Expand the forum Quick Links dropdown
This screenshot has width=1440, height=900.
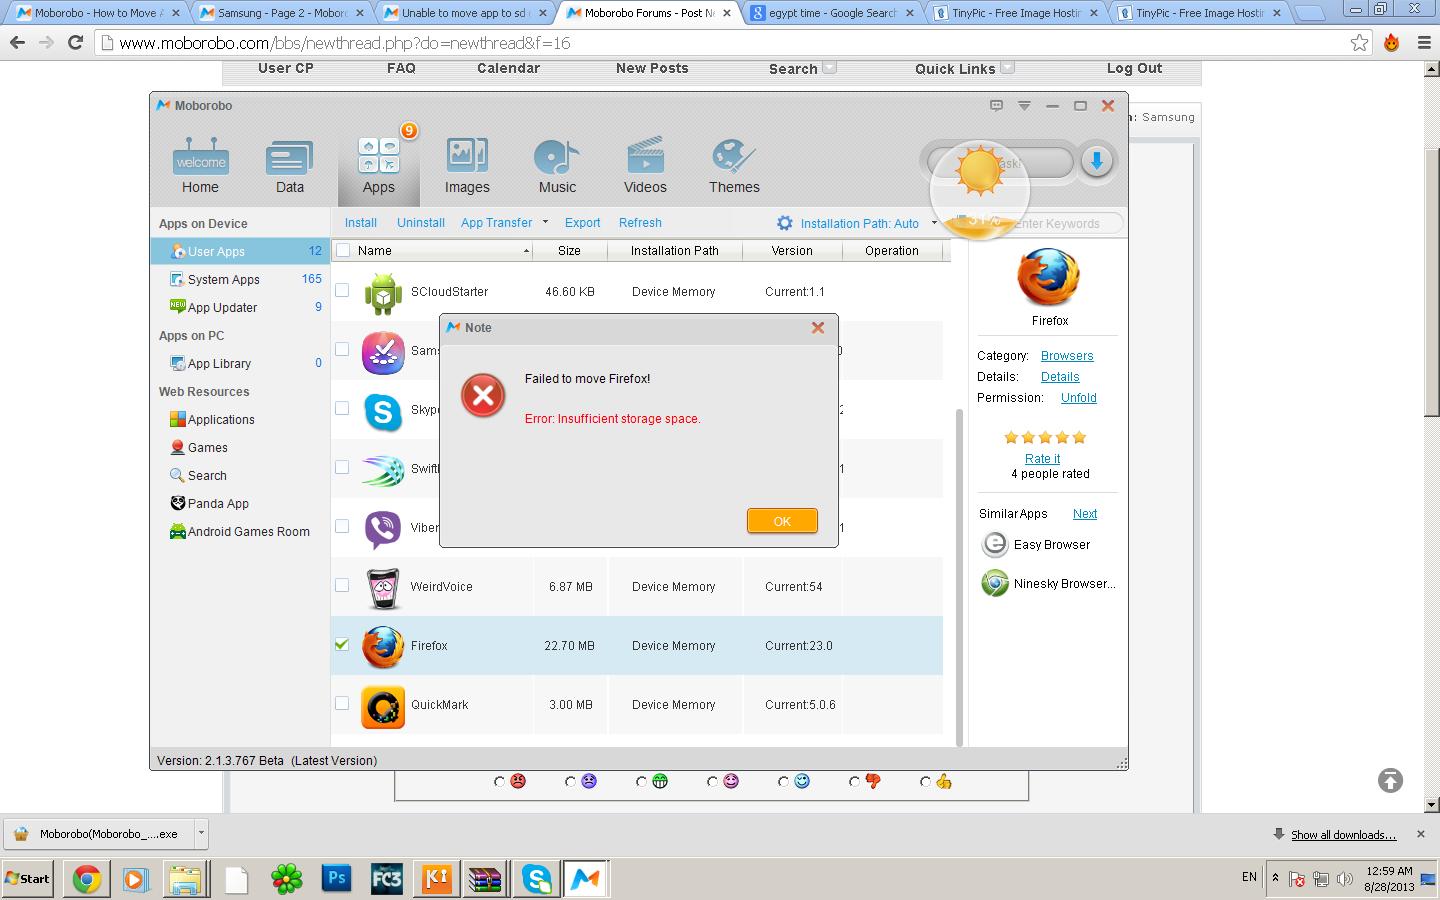1007,68
